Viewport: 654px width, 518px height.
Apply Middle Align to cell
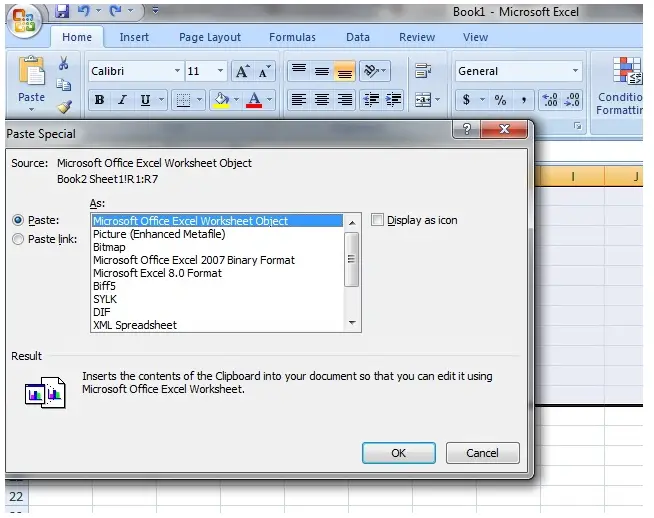(322, 71)
